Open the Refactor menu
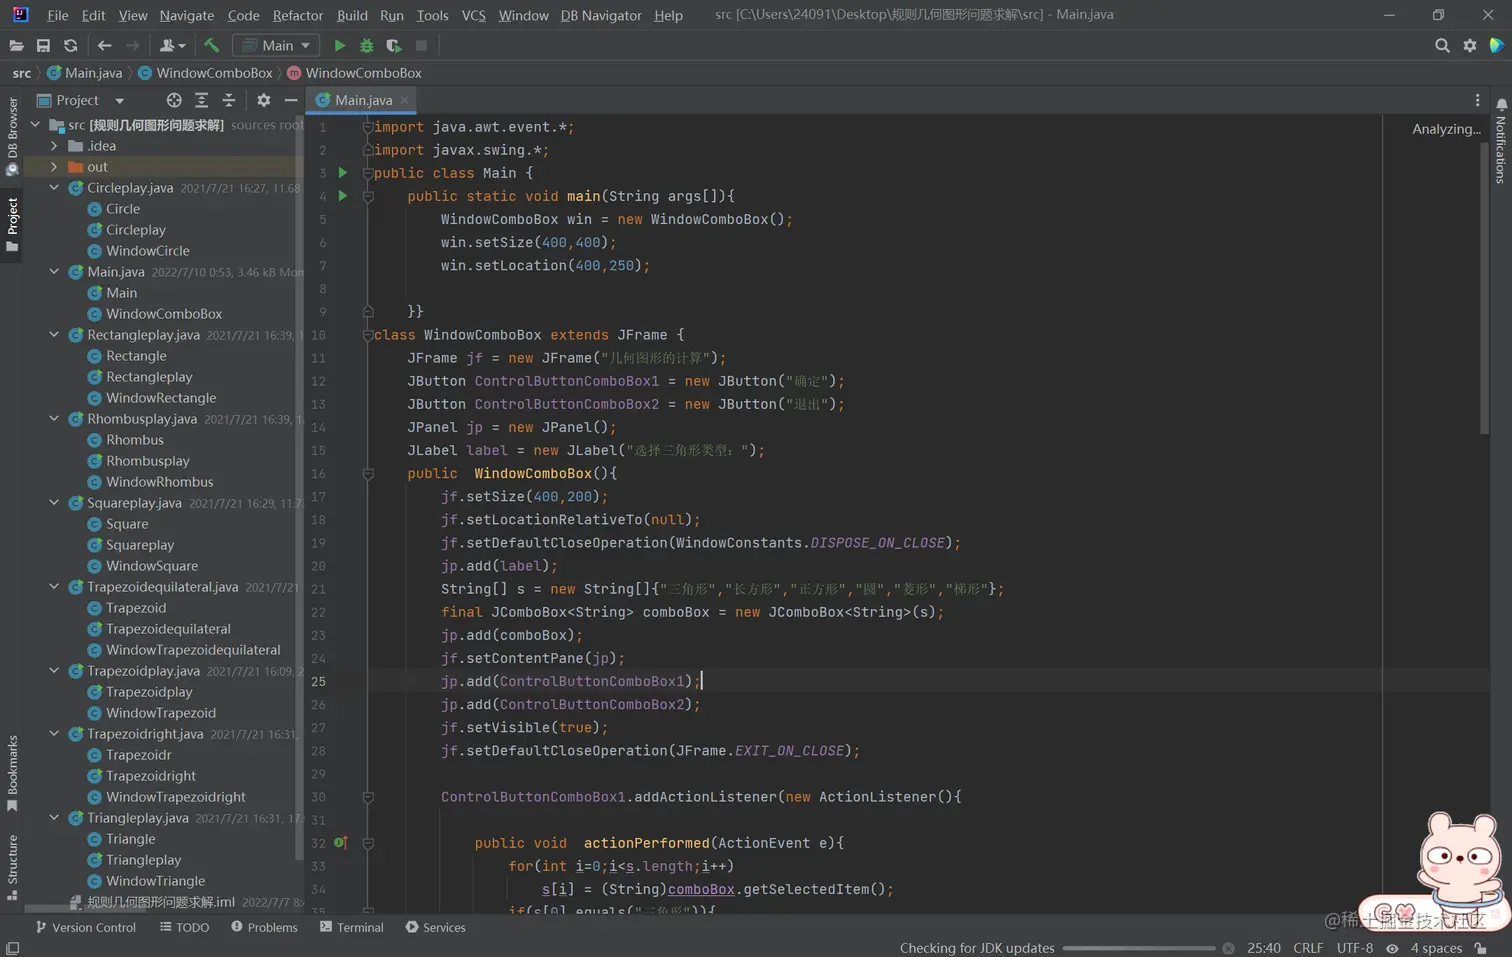Viewport: 1512px width, 957px height. 298,15
